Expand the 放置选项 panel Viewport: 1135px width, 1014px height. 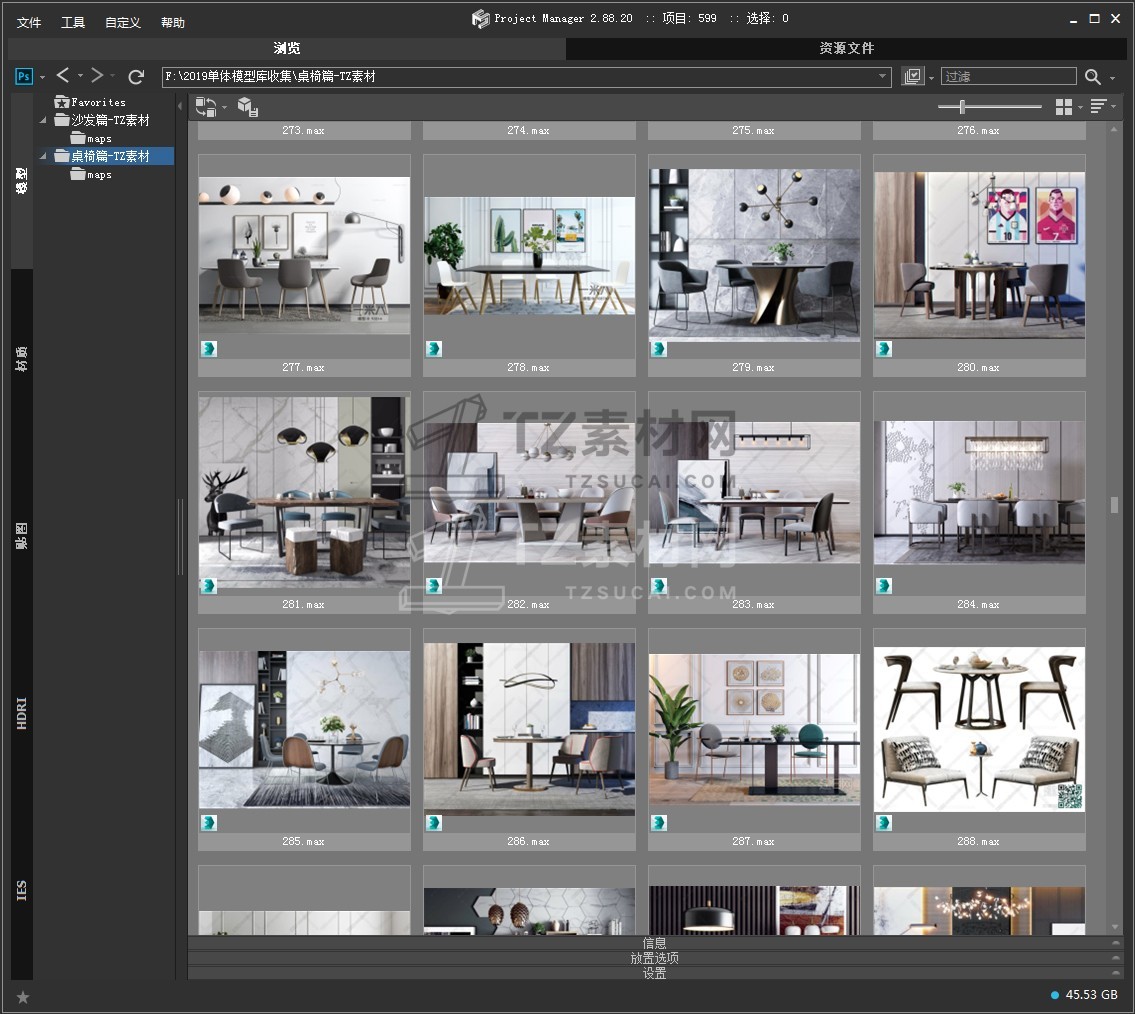[x=655, y=957]
